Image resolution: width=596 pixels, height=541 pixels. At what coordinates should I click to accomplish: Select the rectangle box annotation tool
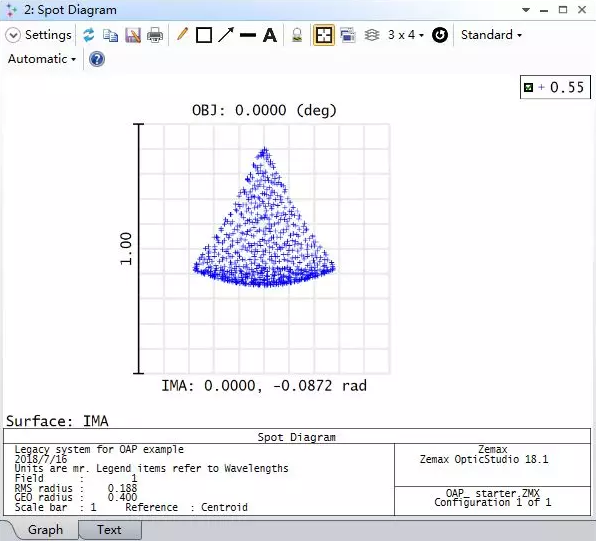tap(204, 35)
